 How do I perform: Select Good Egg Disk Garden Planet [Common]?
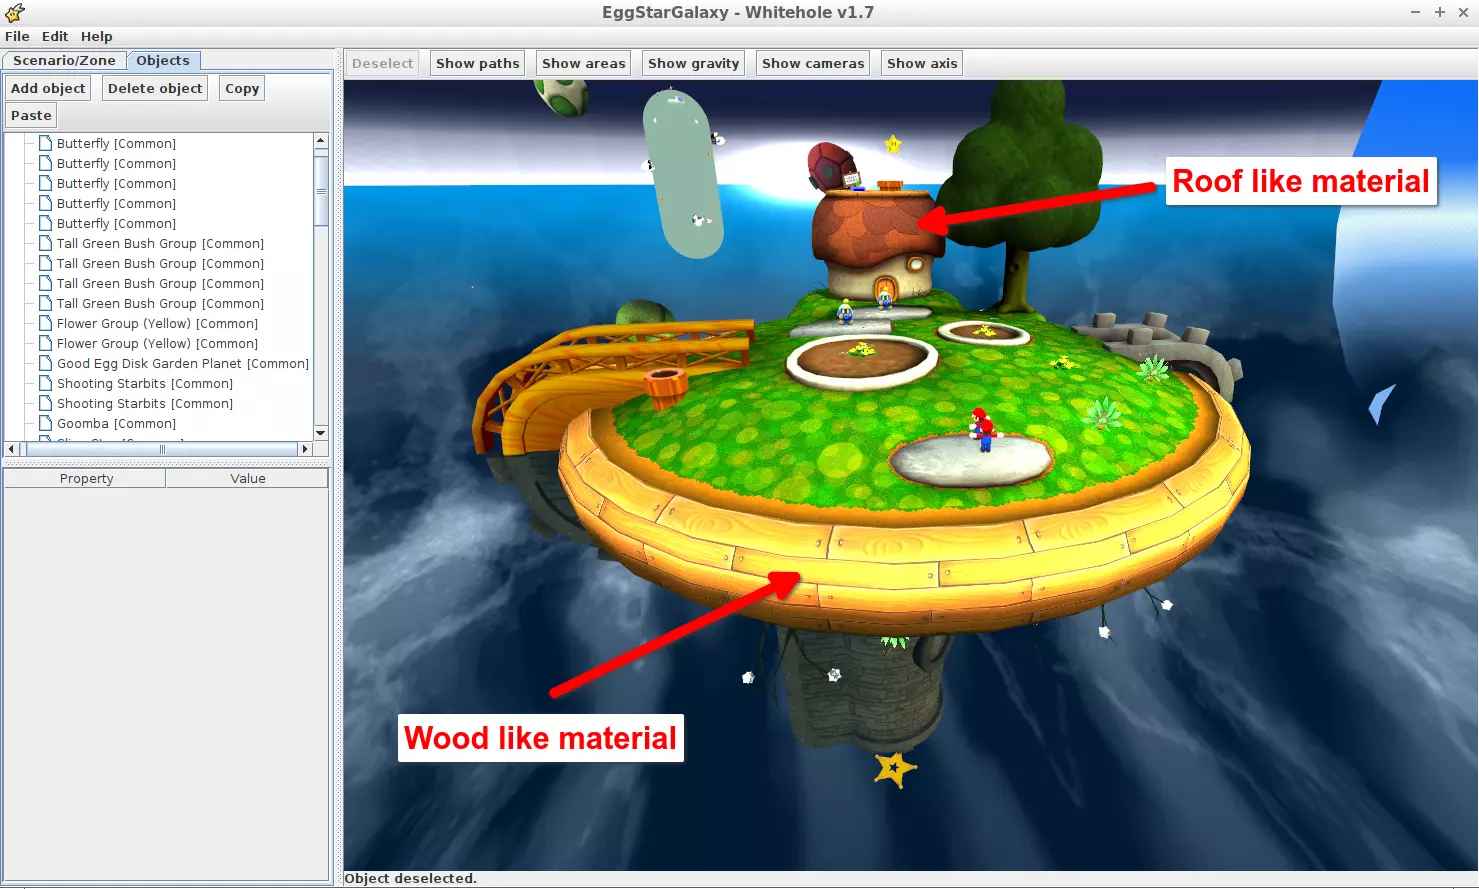click(183, 363)
